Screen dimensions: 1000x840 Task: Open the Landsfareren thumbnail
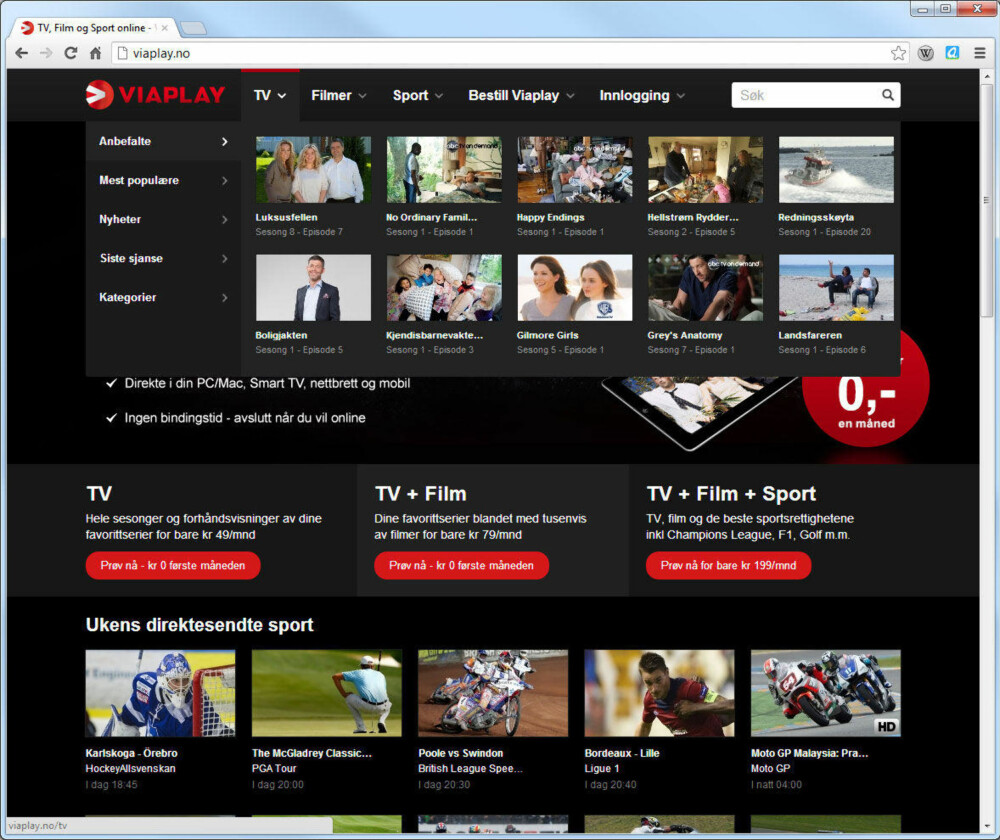coord(836,288)
